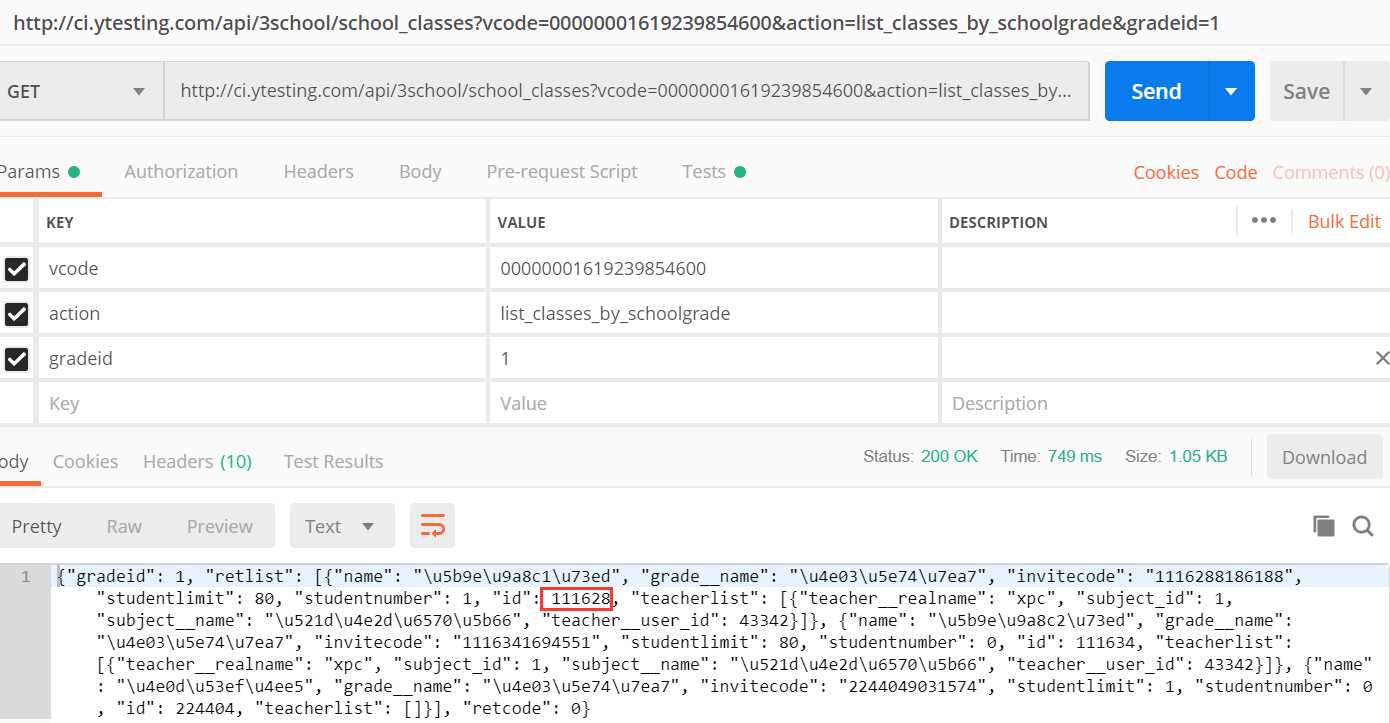Open the request Headers tab
This screenshot has height=723, width=1390.
[318, 171]
